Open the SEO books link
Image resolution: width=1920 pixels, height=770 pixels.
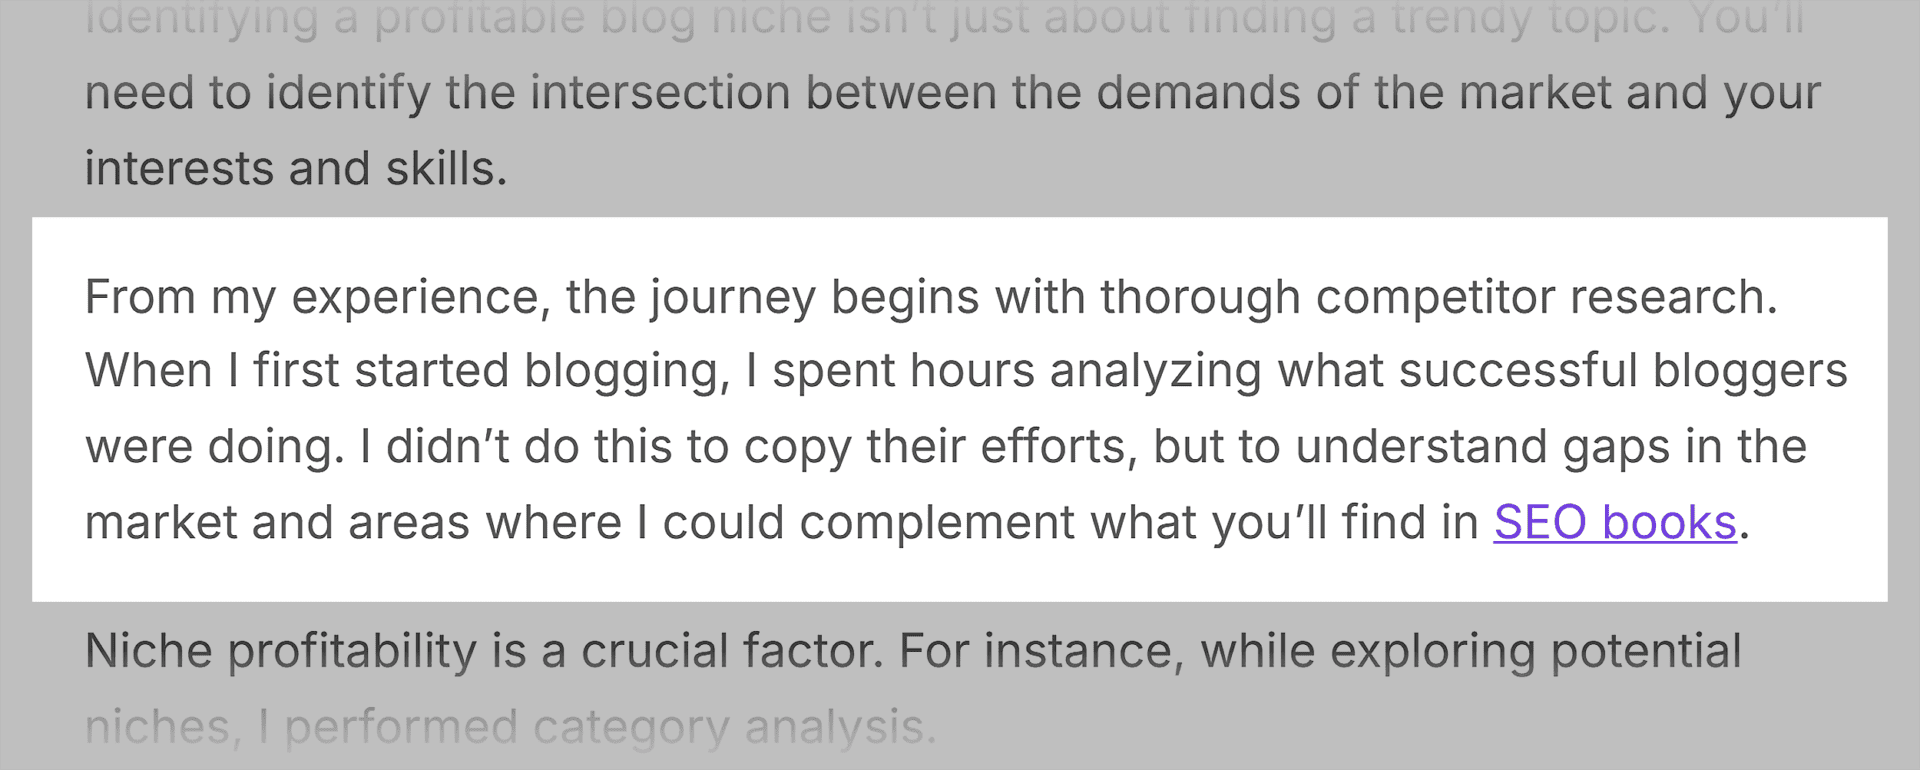[1615, 522]
